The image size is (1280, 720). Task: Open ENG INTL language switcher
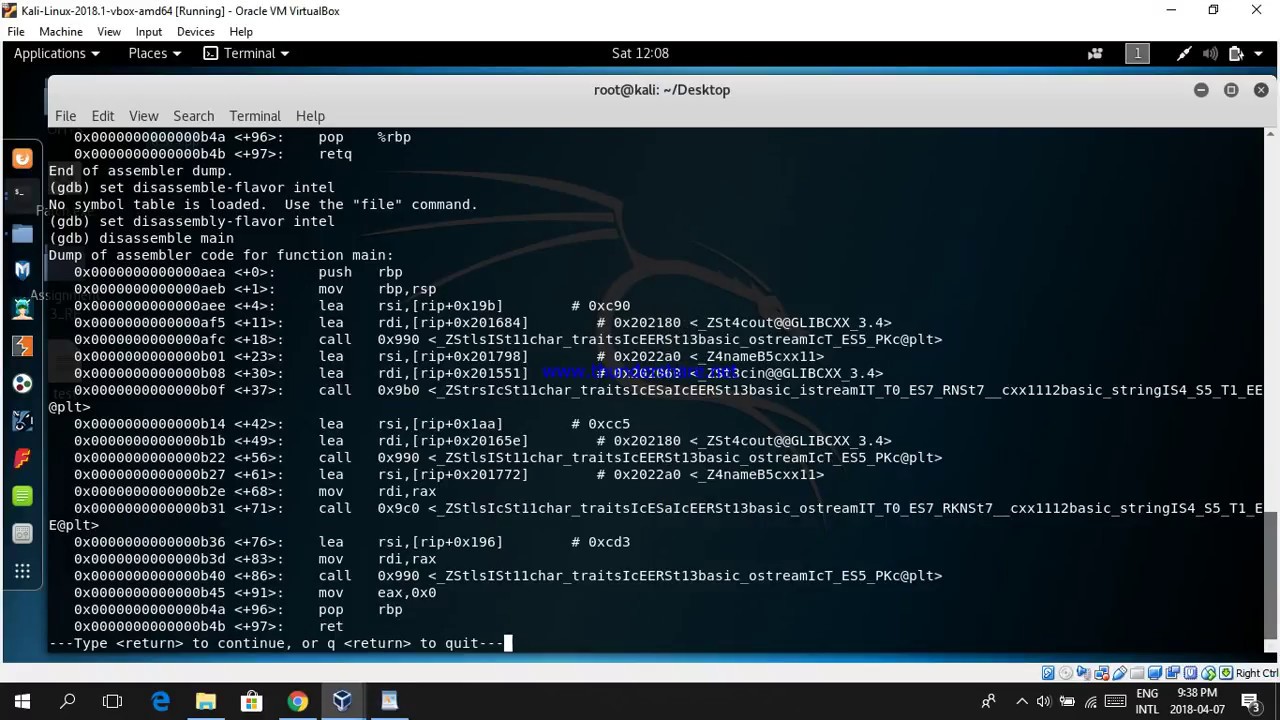coord(1147,702)
